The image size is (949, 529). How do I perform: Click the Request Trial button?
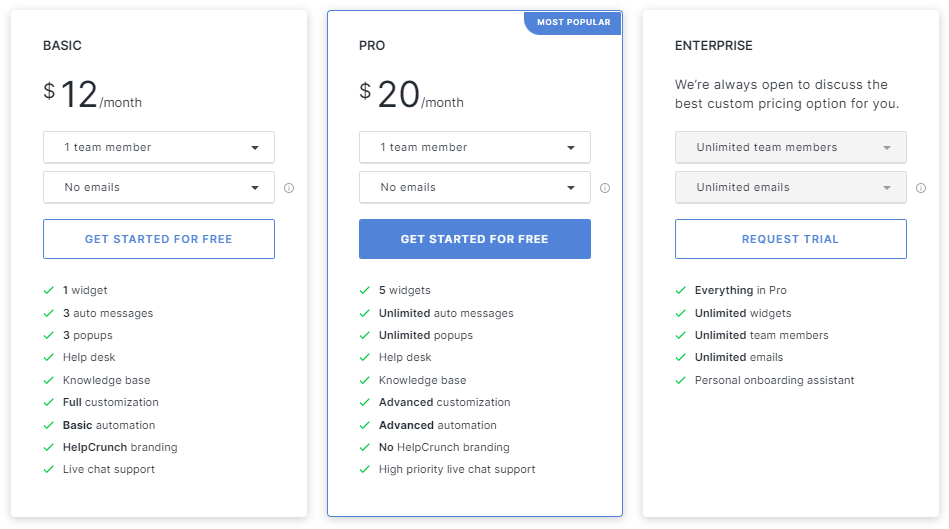click(790, 239)
